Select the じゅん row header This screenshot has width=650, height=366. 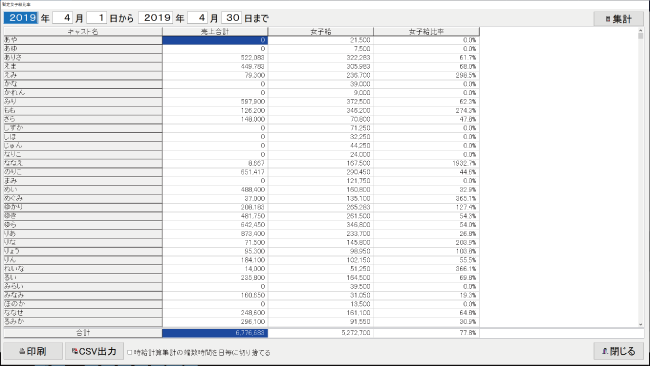pyautogui.click(x=83, y=145)
